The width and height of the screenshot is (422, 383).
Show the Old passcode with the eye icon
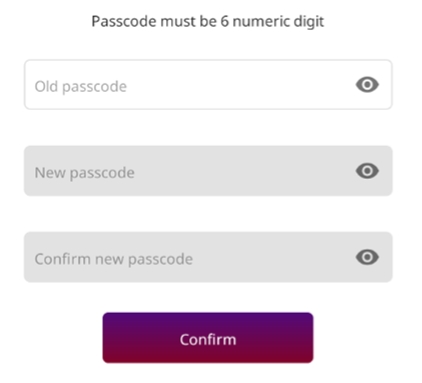[x=367, y=85]
